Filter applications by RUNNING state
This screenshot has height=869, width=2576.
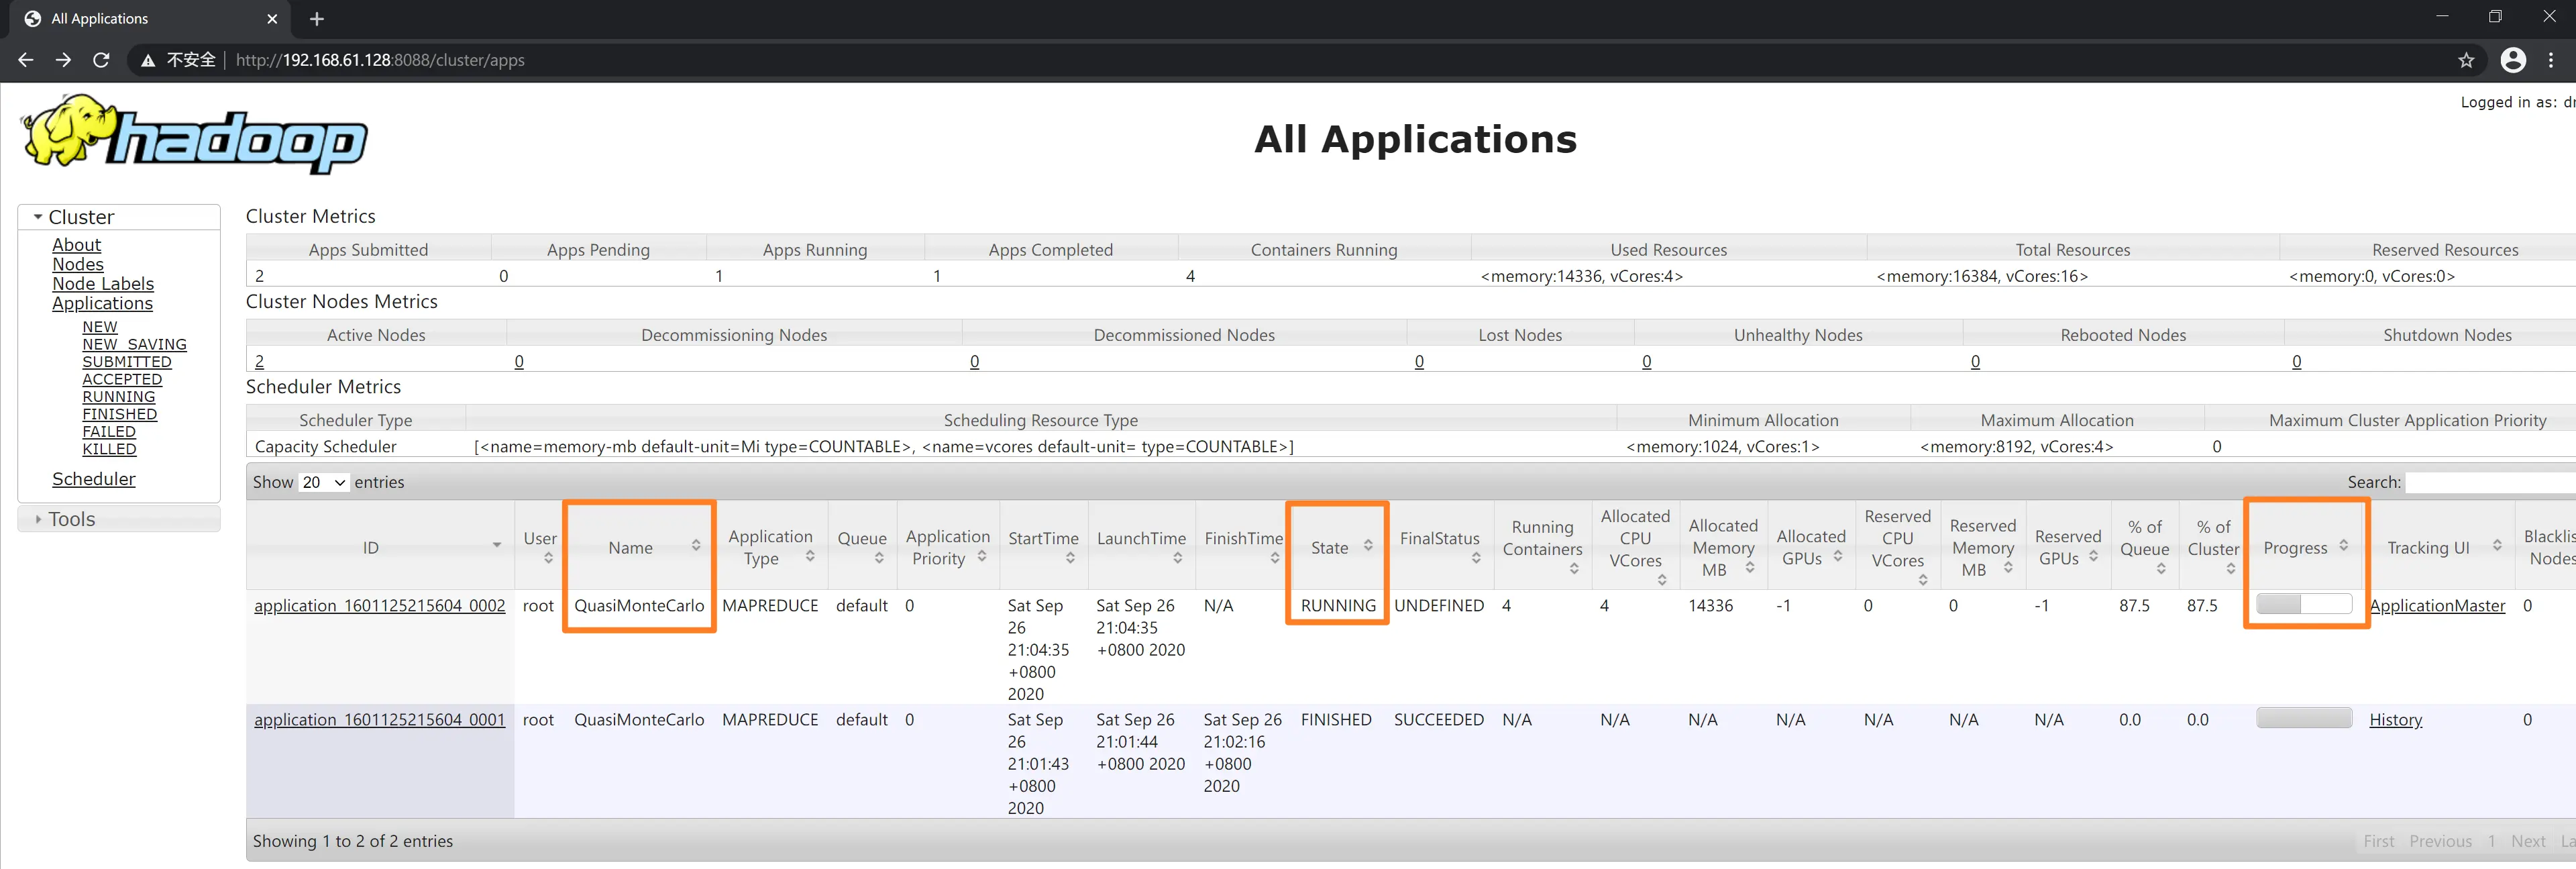click(x=118, y=397)
